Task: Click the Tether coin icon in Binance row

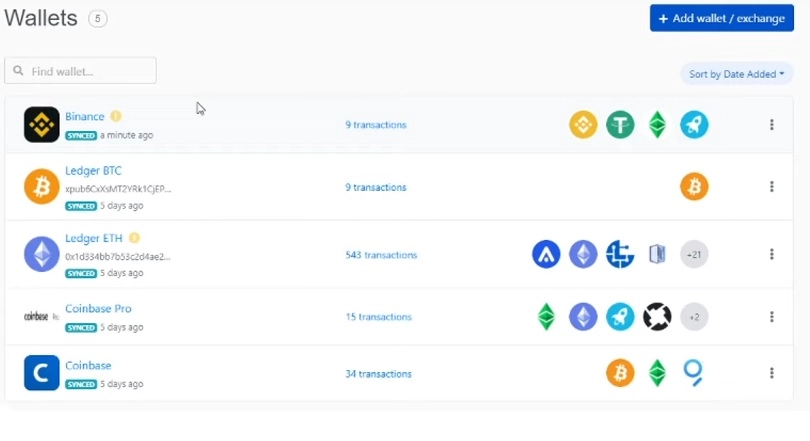Action: [620, 125]
